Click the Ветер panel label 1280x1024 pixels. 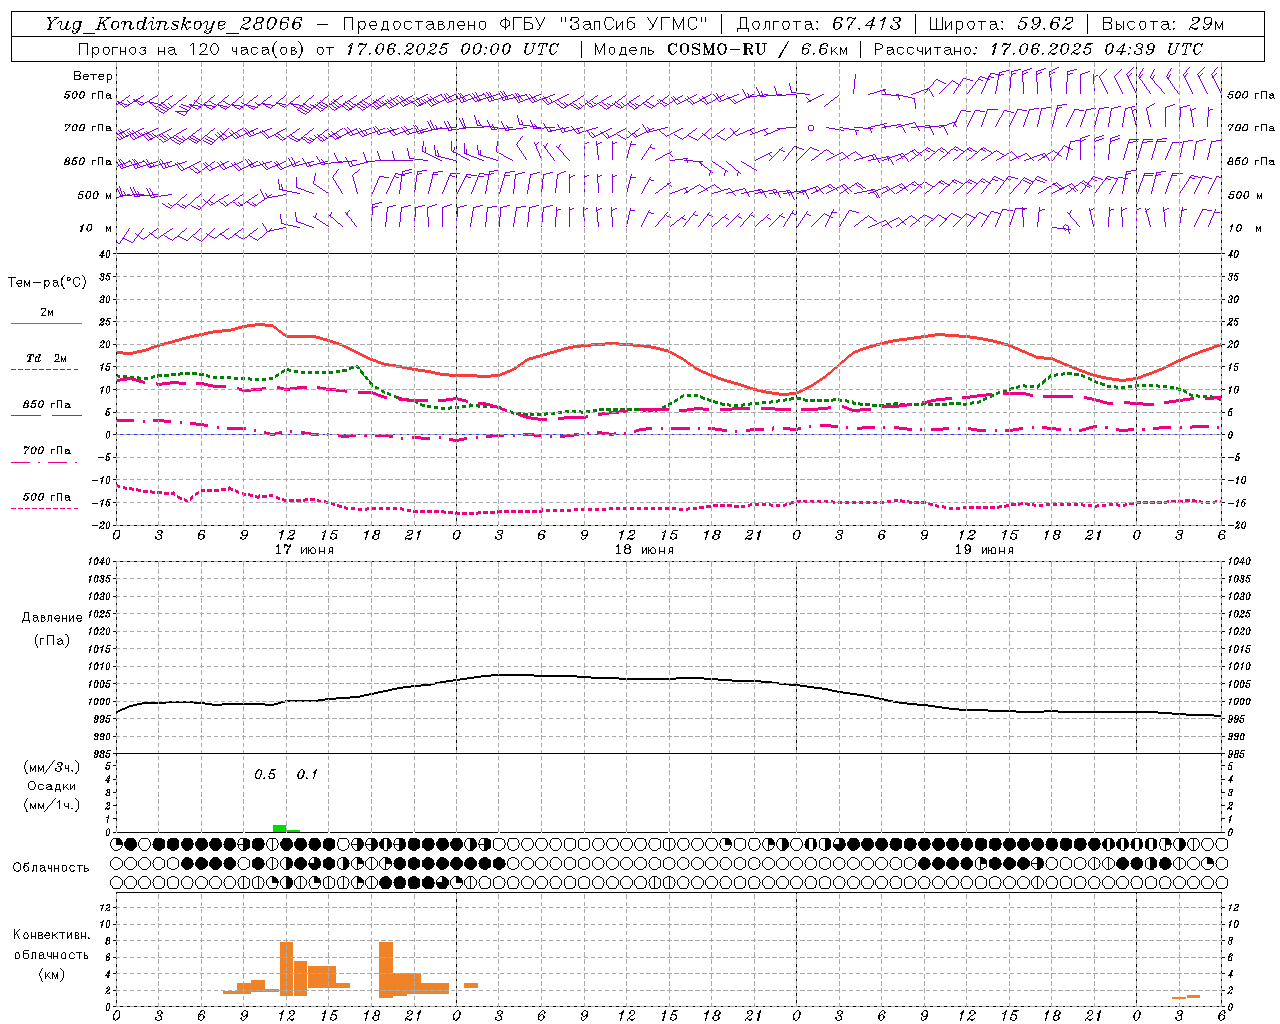pos(93,76)
